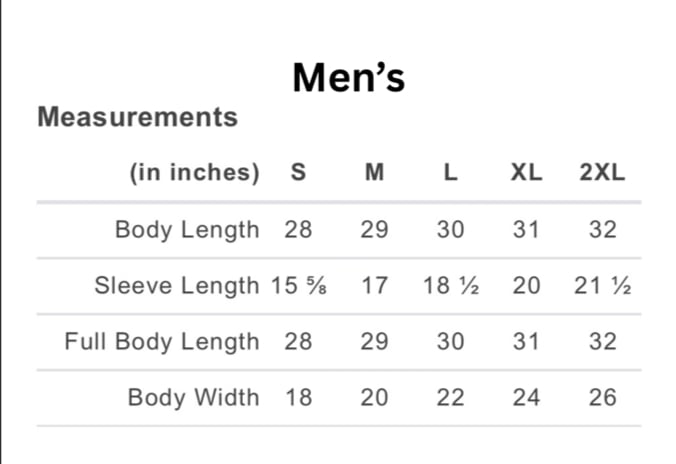
Task: Click Sleeve Length value 21 ½ for 2XL
Action: pyautogui.click(x=603, y=285)
